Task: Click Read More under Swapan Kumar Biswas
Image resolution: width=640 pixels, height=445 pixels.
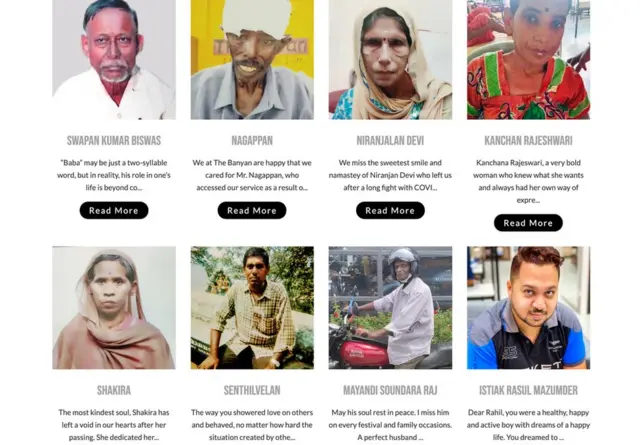Action: click(114, 210)
